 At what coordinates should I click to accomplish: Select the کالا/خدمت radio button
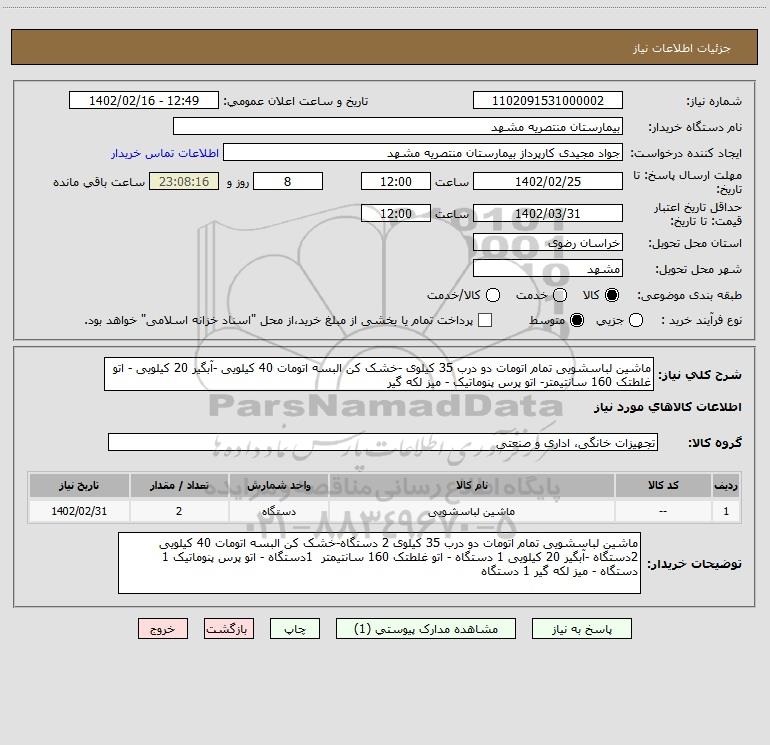tap(493, 295)
